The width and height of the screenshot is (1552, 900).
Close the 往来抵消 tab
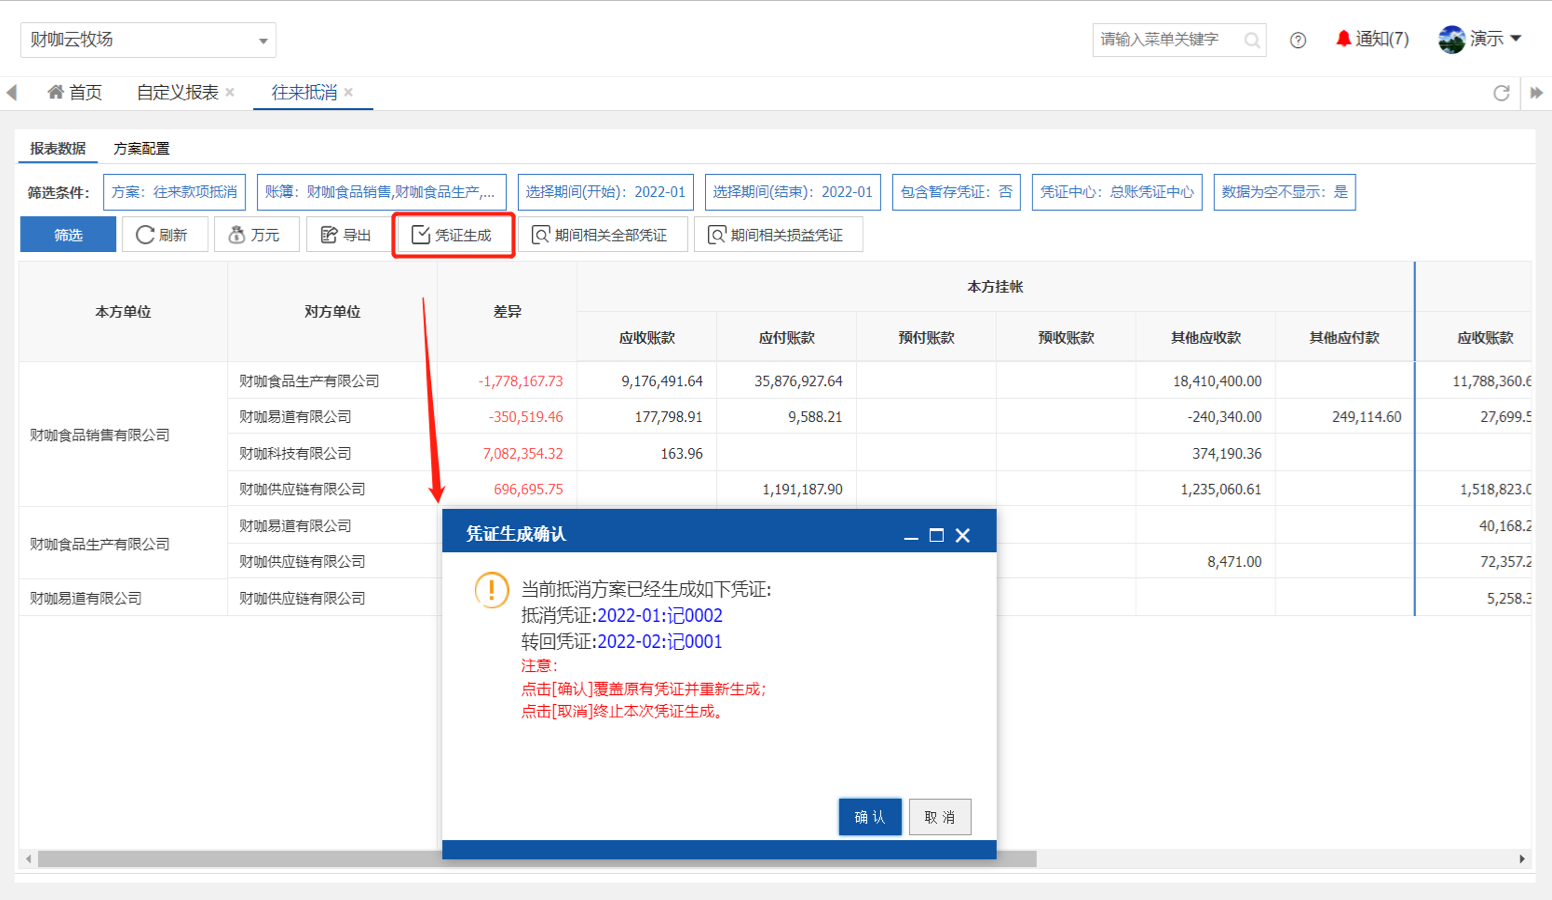coord(349,92)
